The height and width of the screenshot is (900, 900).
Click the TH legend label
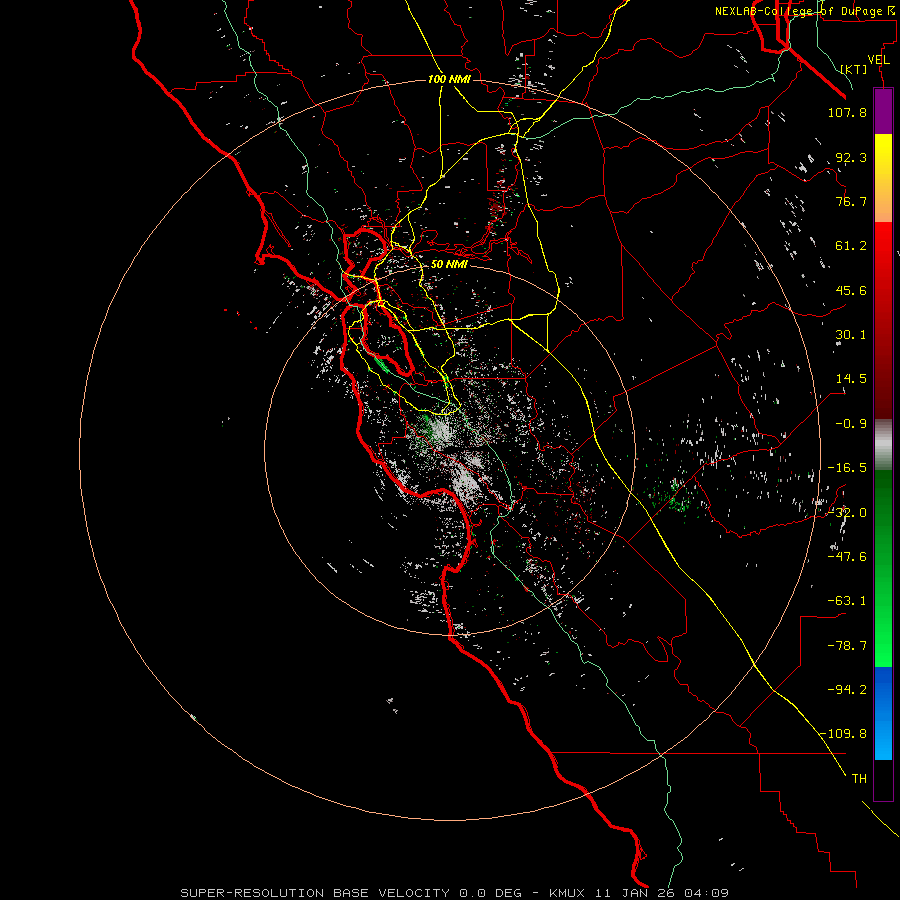(x=859, y=779)
